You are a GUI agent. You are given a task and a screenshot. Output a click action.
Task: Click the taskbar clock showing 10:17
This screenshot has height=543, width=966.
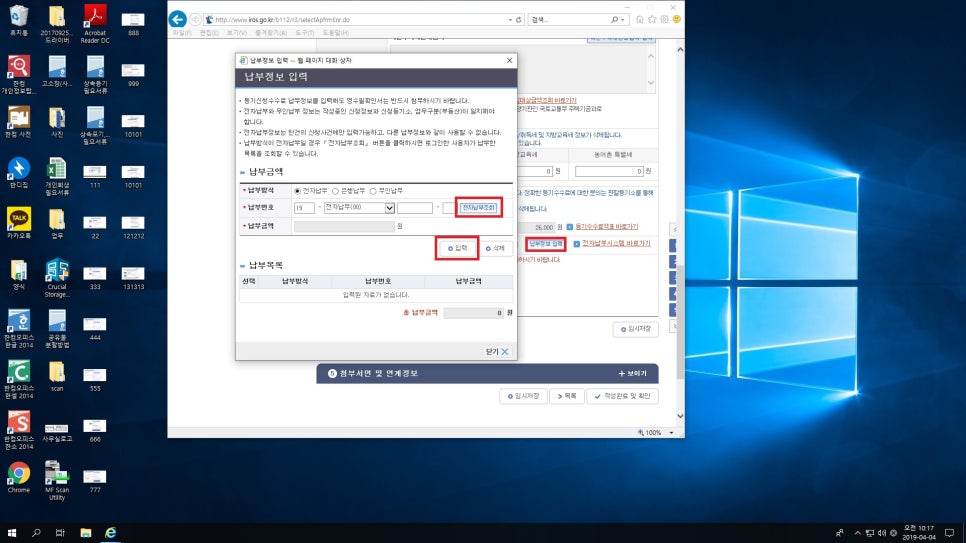pyautogui.click(x=919, y=533)
